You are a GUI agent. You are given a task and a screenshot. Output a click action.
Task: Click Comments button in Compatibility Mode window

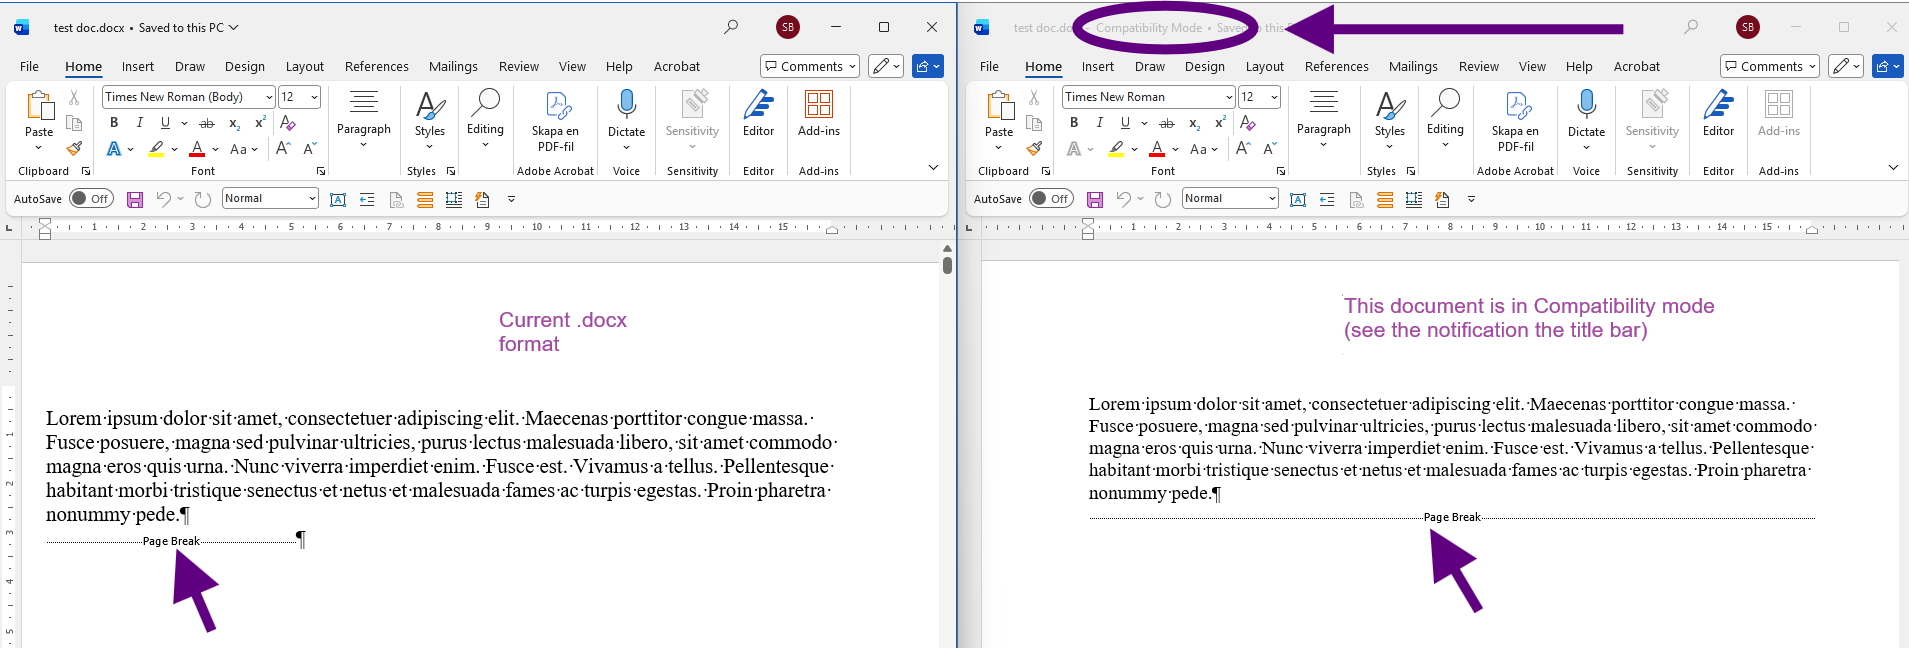tap(1770, 66)
